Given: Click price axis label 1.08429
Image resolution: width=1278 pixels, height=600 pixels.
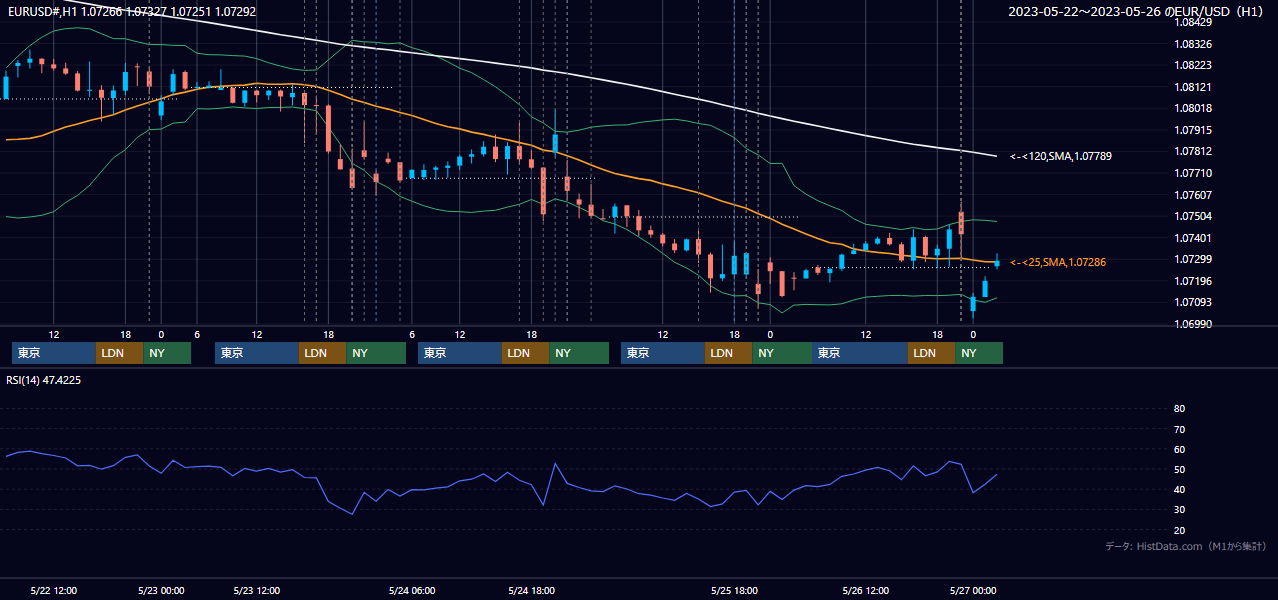Looking at the screenshot, I should click(1192, 22).
